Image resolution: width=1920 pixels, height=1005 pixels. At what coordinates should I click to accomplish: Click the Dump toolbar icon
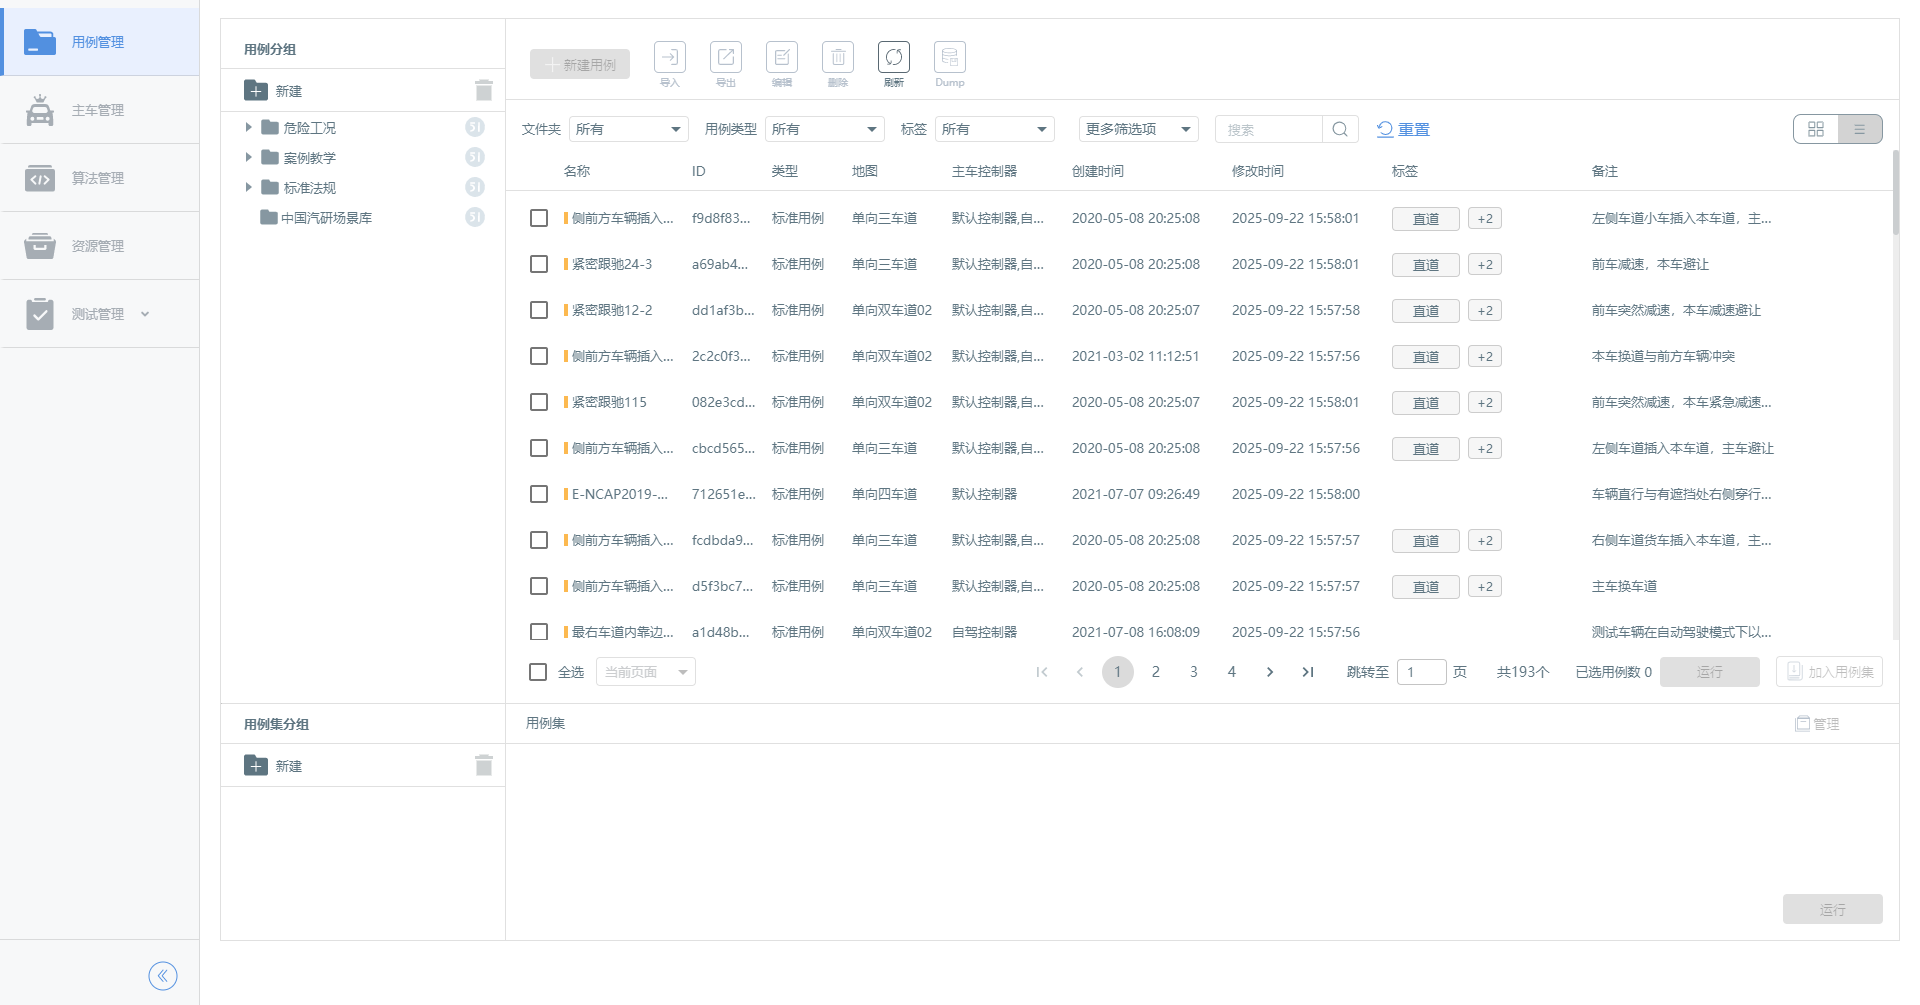(950, 58)
